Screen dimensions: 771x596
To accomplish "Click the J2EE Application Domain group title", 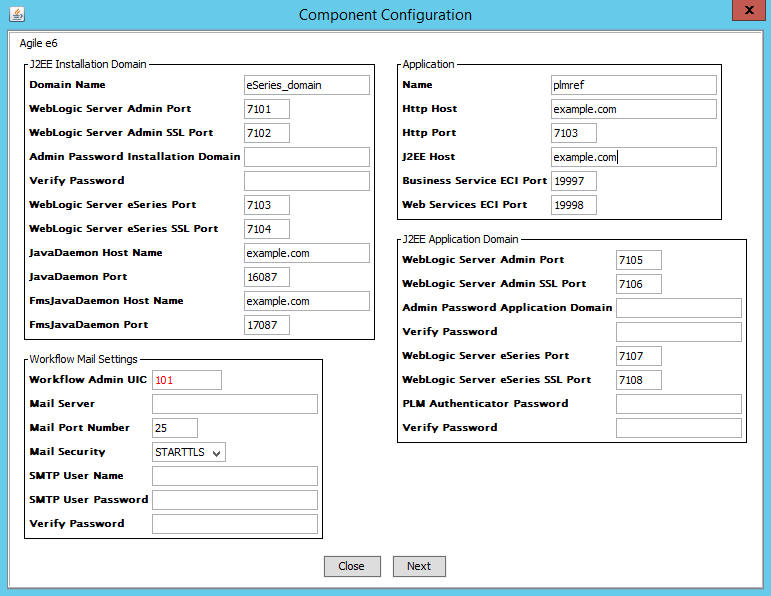I will coord(460,239).
